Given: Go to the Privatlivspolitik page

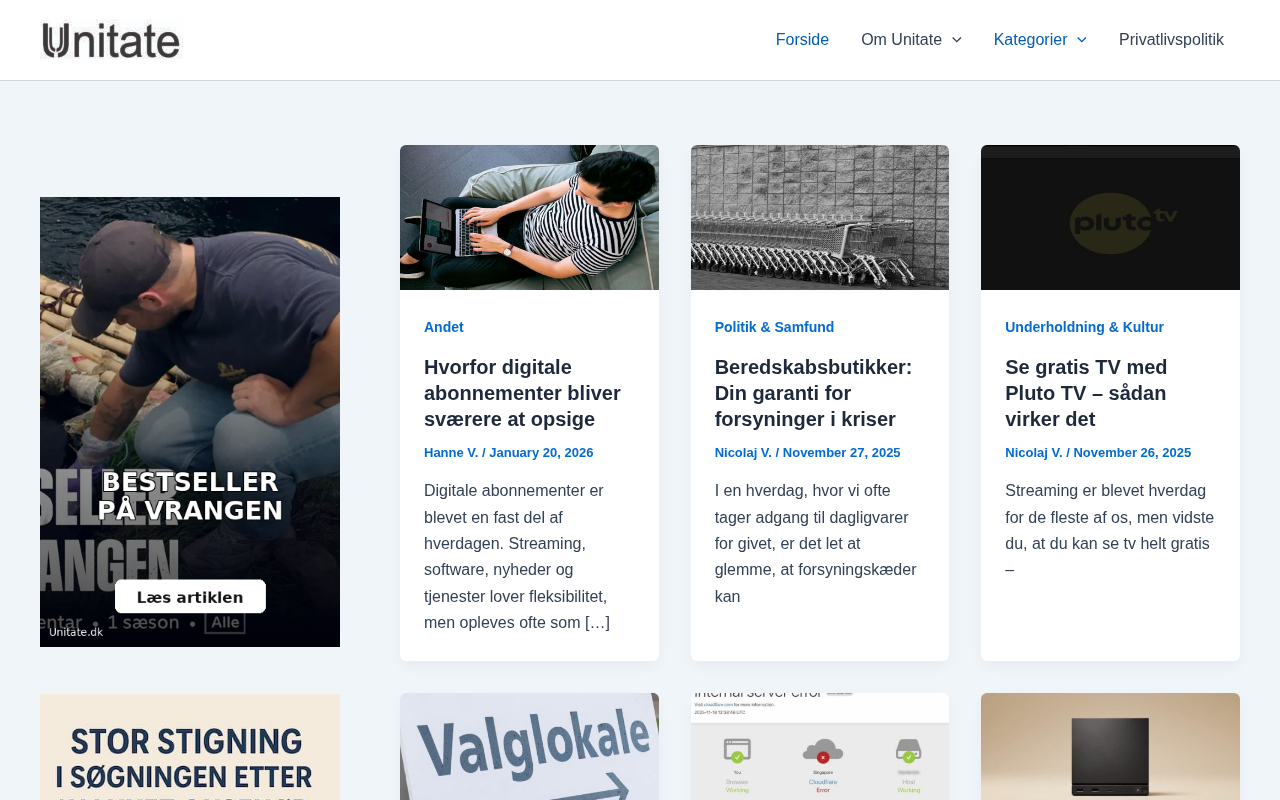Looking at the screenshot, I should 1171,40.
